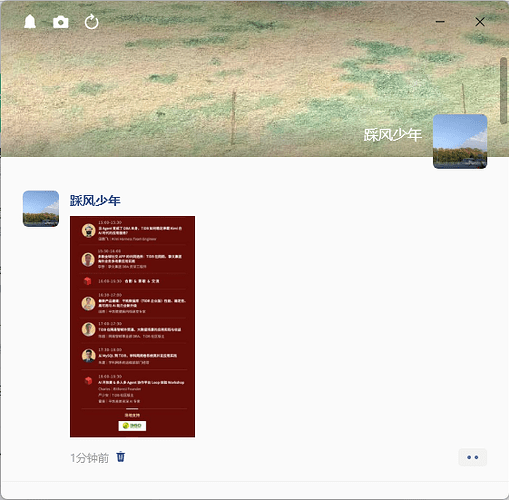
Task: Minimize the Moments window
Action: (440, 22)
